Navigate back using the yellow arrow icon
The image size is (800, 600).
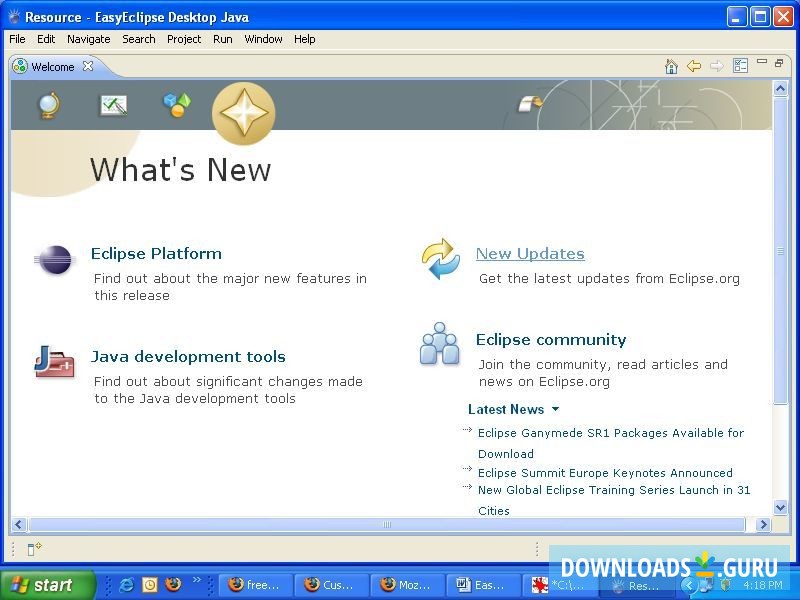pyautogui.click(x=695, y=66)
